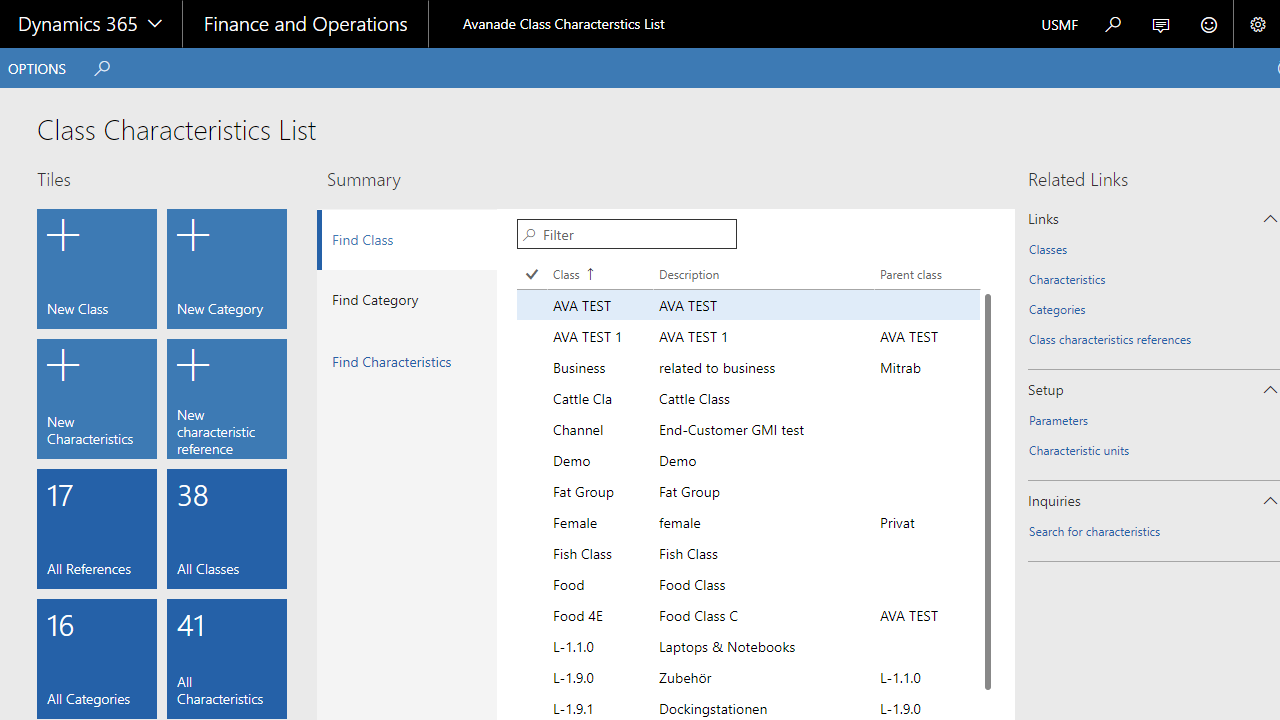Select the Find Class tab
1280x720 pixels.
coord(408,240)
